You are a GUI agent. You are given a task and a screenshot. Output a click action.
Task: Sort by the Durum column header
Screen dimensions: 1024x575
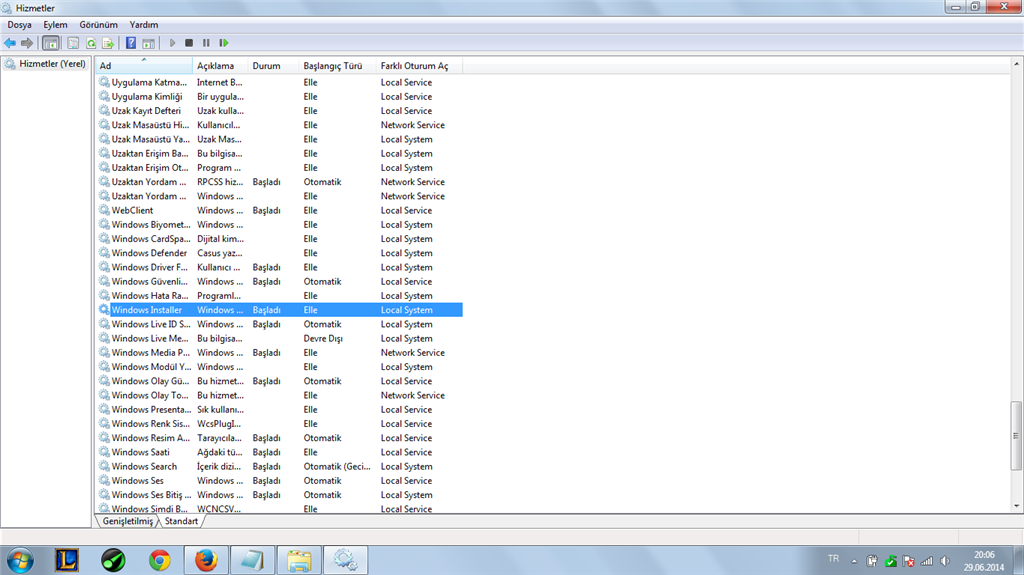click(273, 66)
